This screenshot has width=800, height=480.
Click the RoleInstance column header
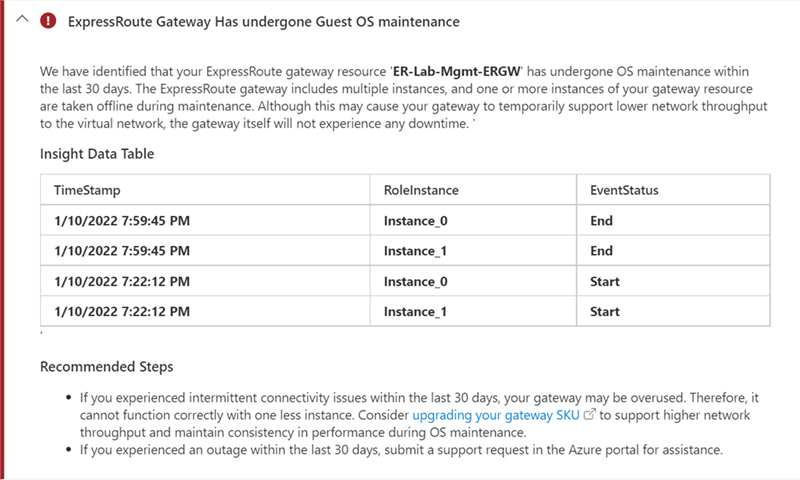(x=421, y=190)
